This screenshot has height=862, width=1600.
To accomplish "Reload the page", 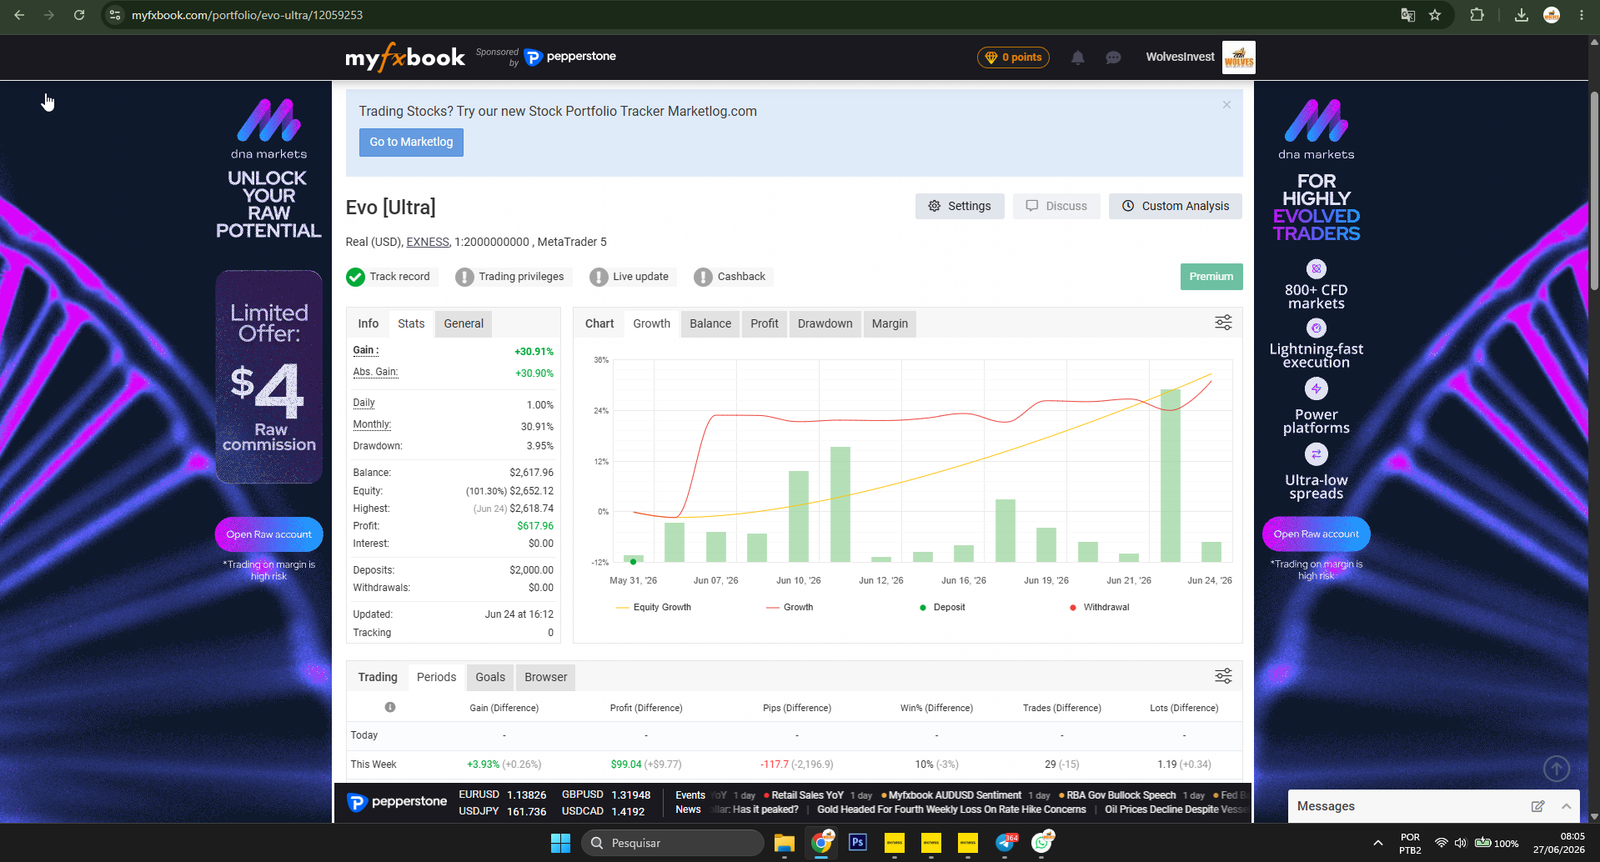I will click(x=79, y=15).
